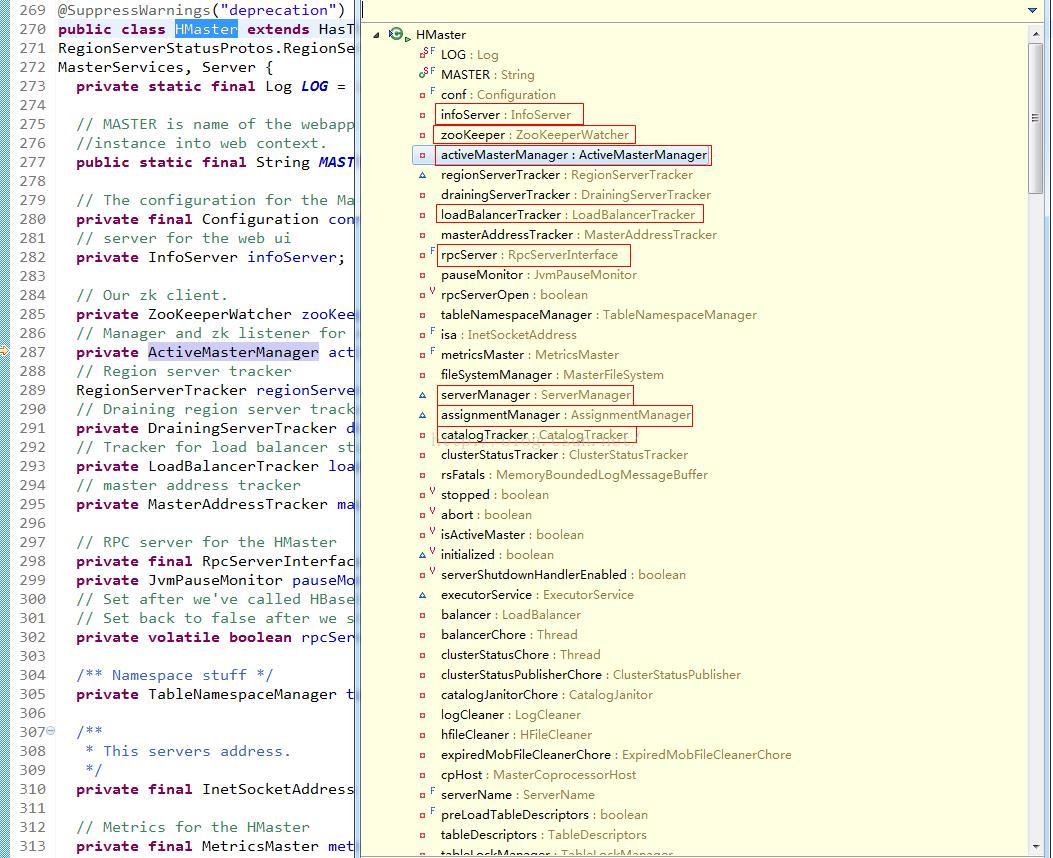
Task: Select the MASTER : String outline entry
Action: (488, 75)
